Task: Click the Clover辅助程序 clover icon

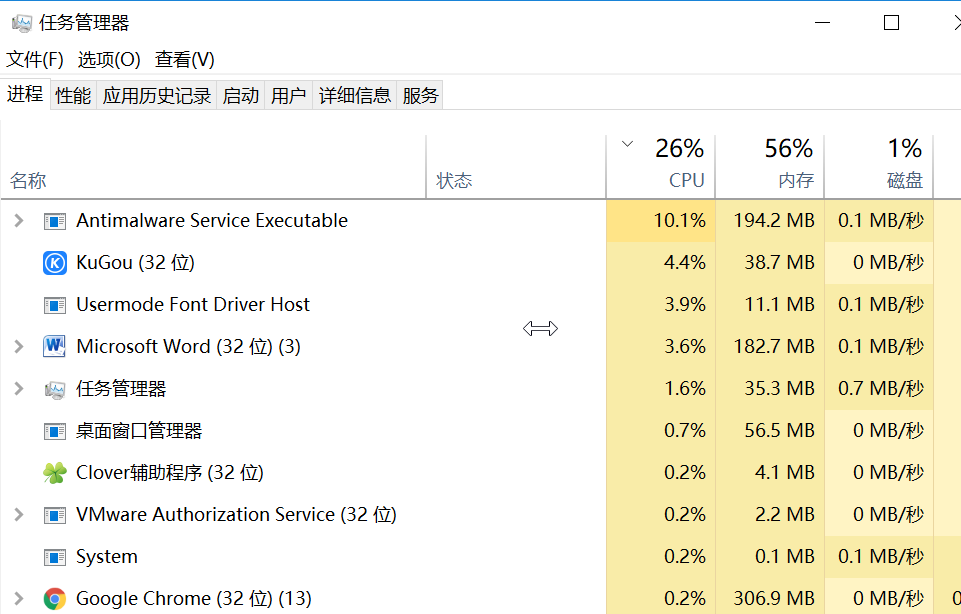Action: point(55,472)
